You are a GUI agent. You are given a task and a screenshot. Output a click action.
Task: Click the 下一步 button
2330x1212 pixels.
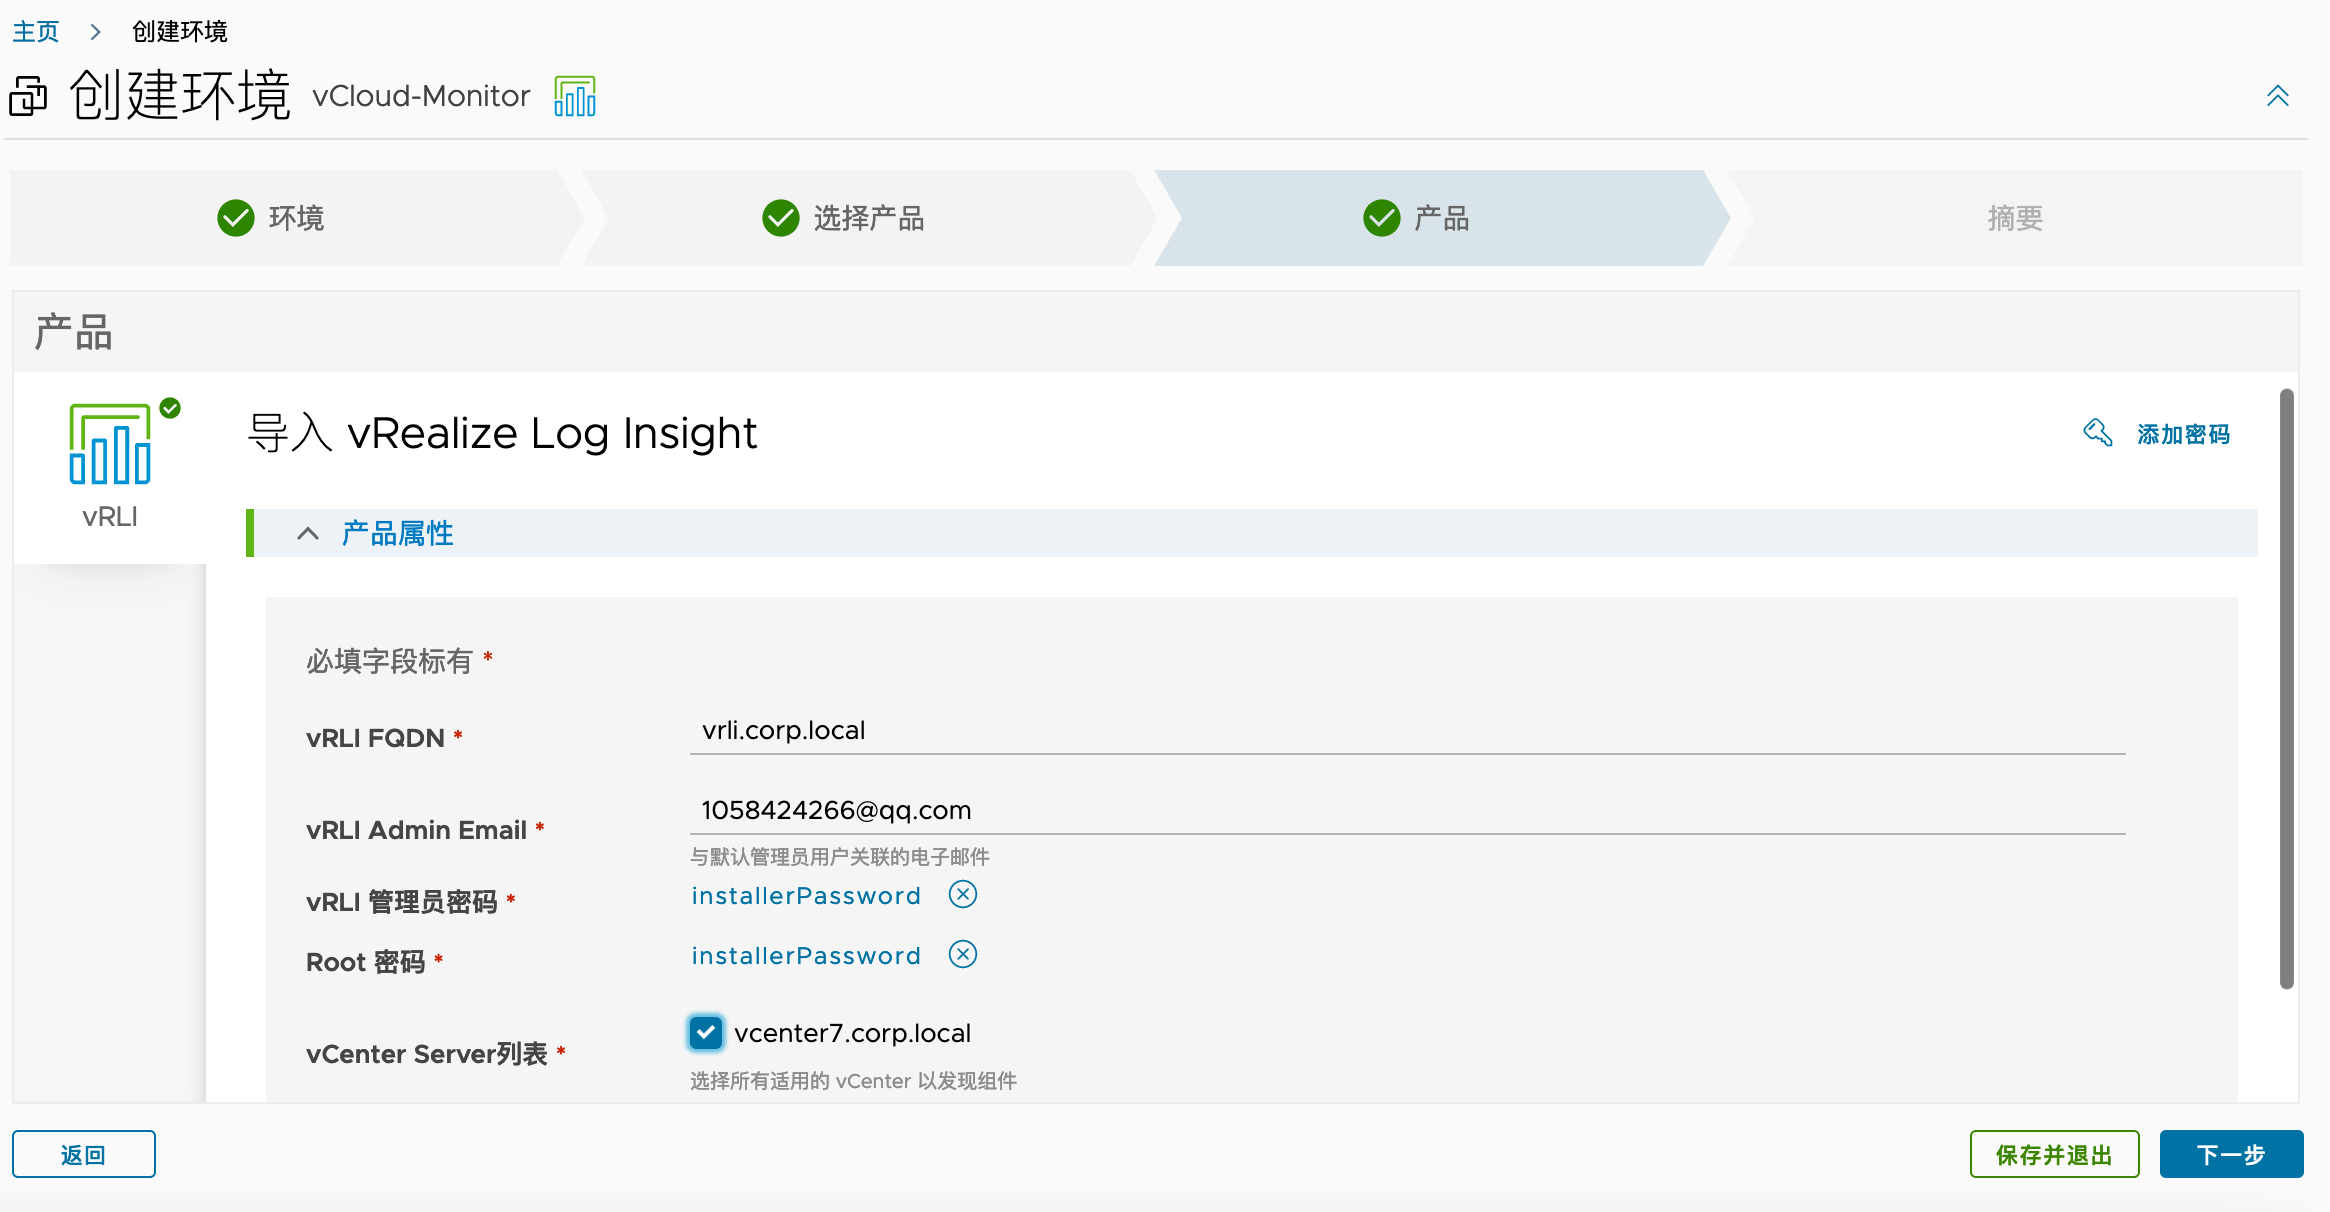point(2231,1155)
